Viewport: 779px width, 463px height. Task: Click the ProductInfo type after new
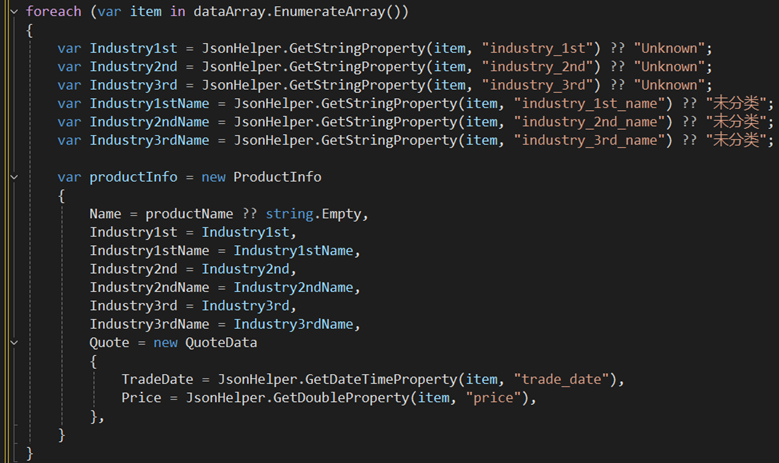tap(277, 177)
